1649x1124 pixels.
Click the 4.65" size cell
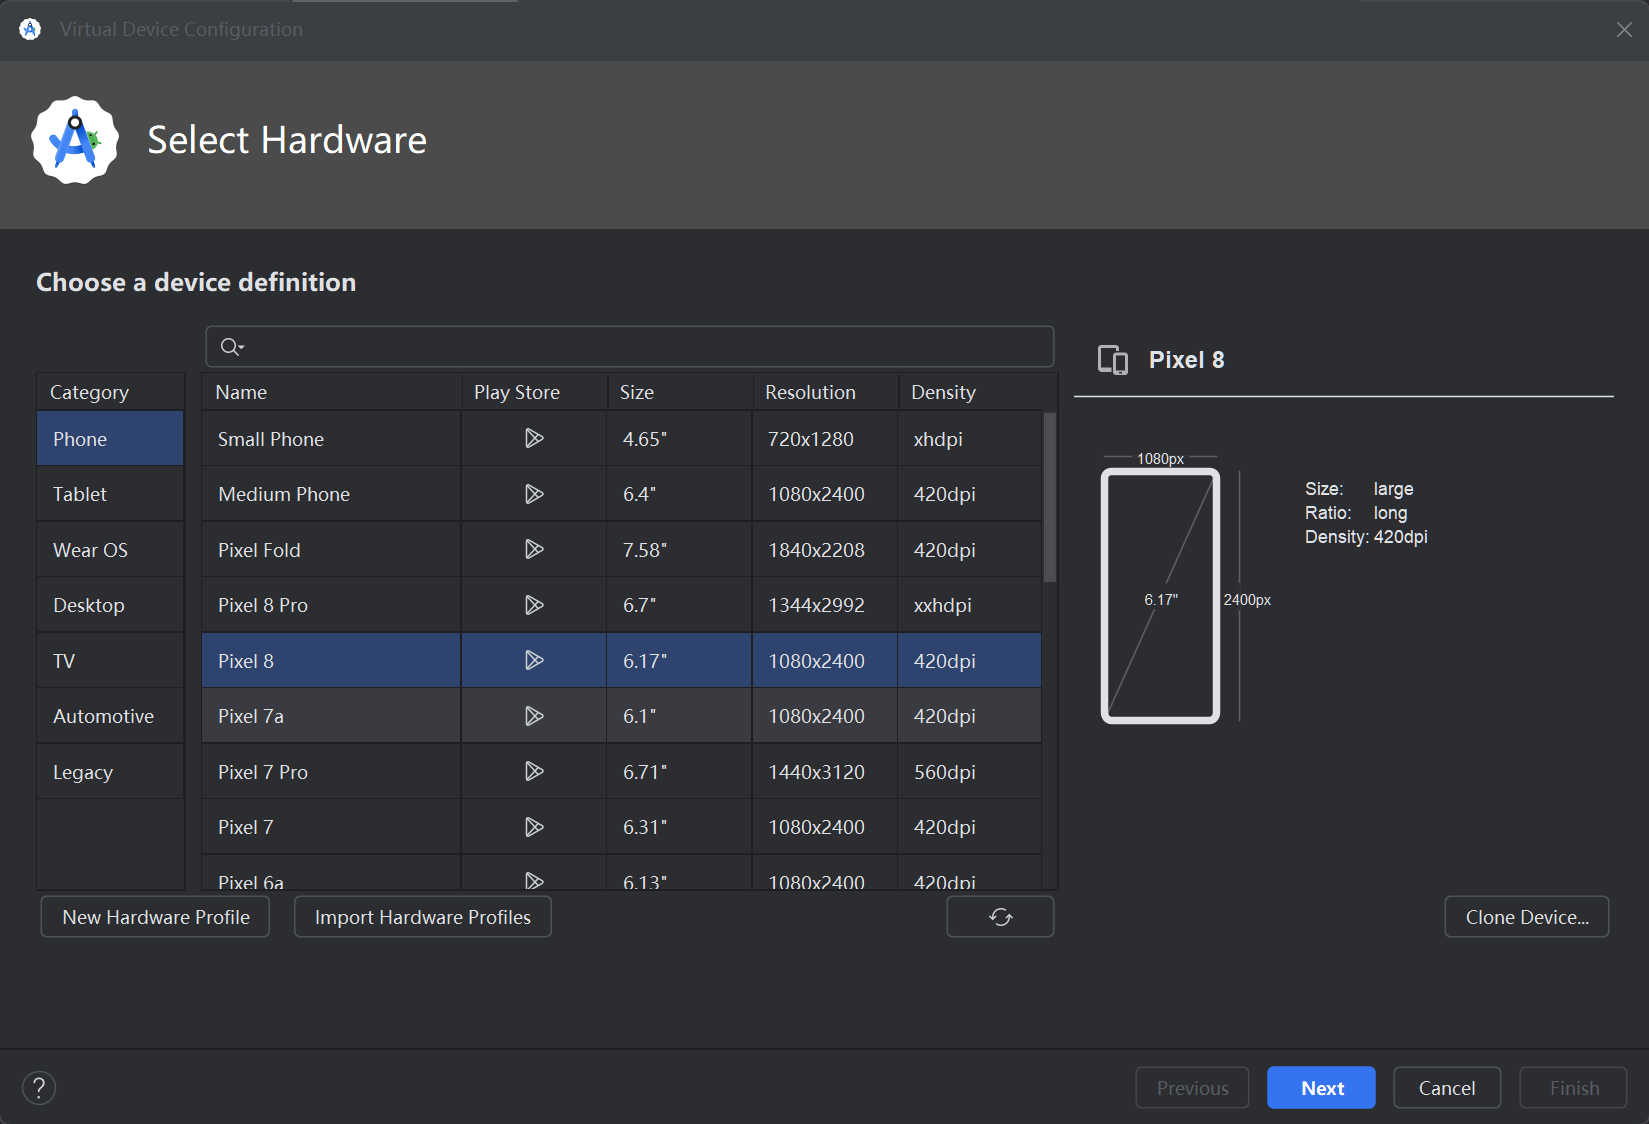(x=679, y=439)
